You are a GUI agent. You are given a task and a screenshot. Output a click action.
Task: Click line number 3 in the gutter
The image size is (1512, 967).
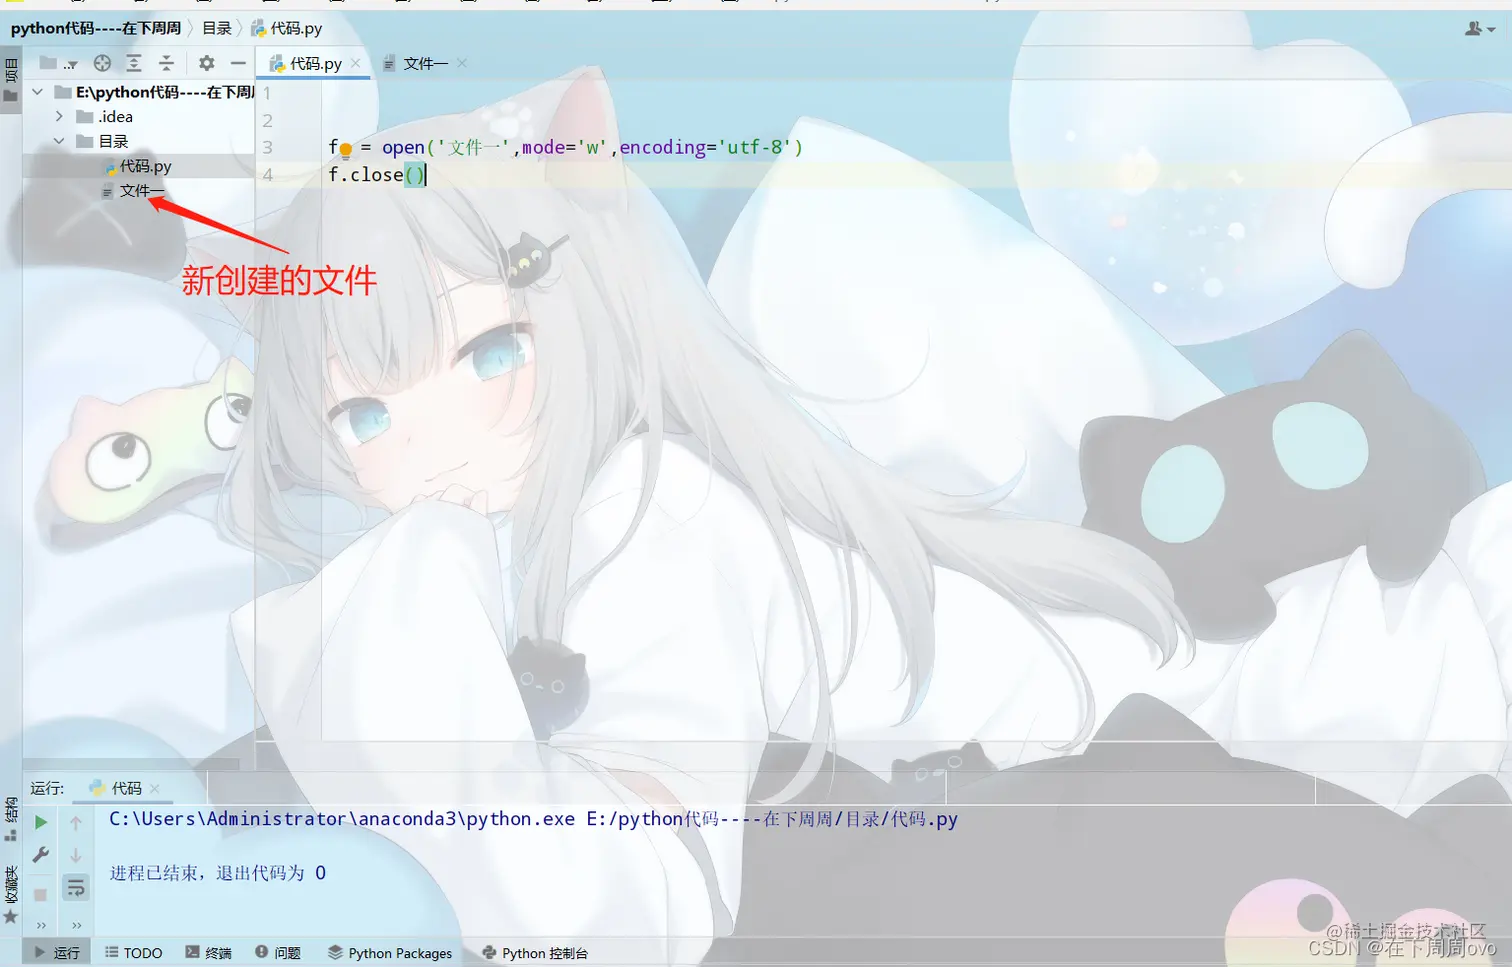(x=267, y=147)
